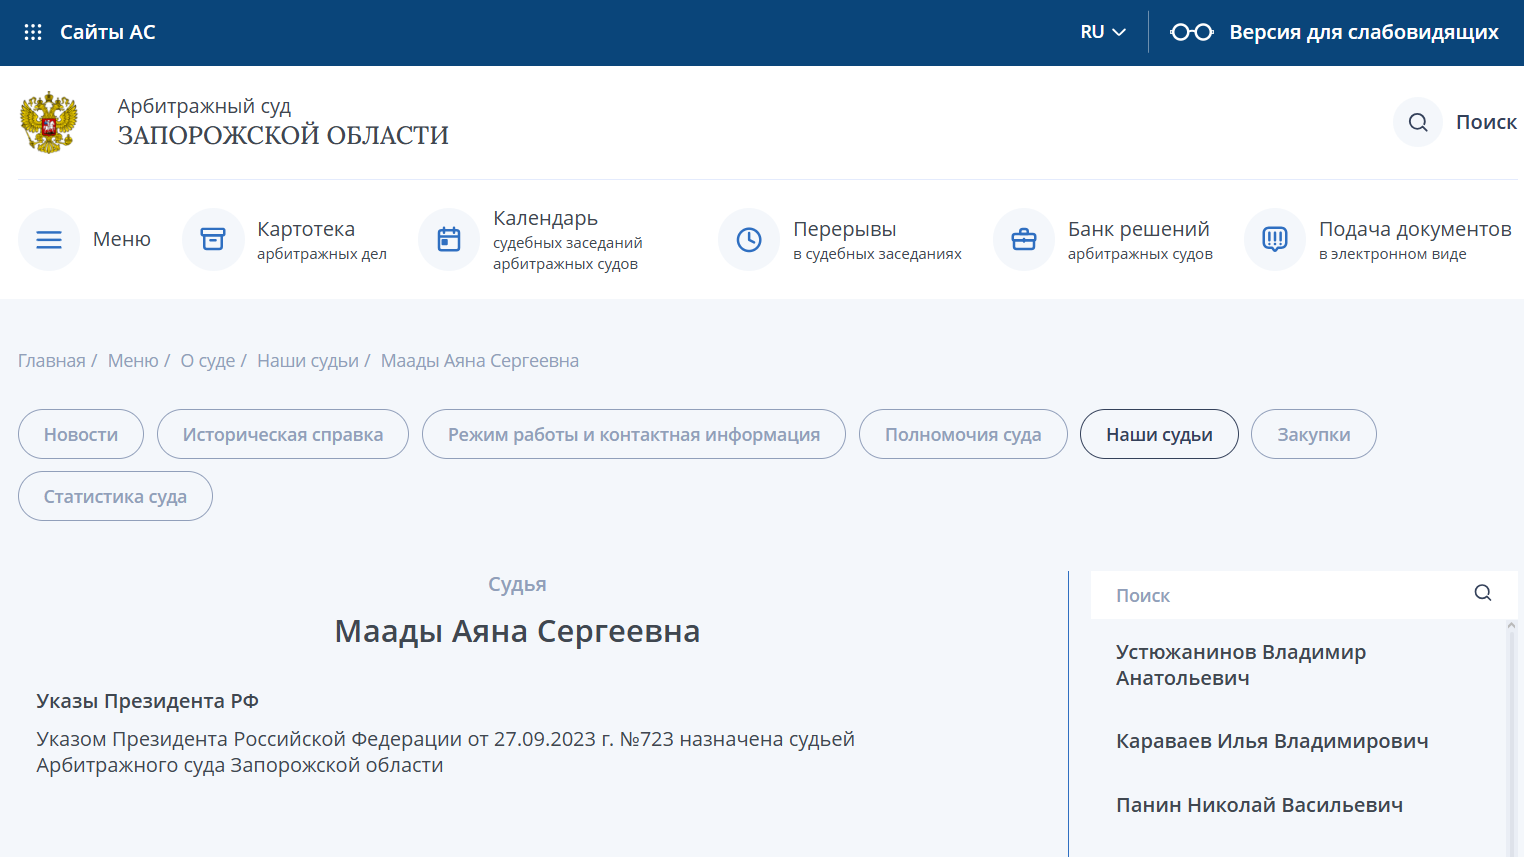
Task: Open judge Караваев Илья Владимирович profile
Action: (1272, 740)
